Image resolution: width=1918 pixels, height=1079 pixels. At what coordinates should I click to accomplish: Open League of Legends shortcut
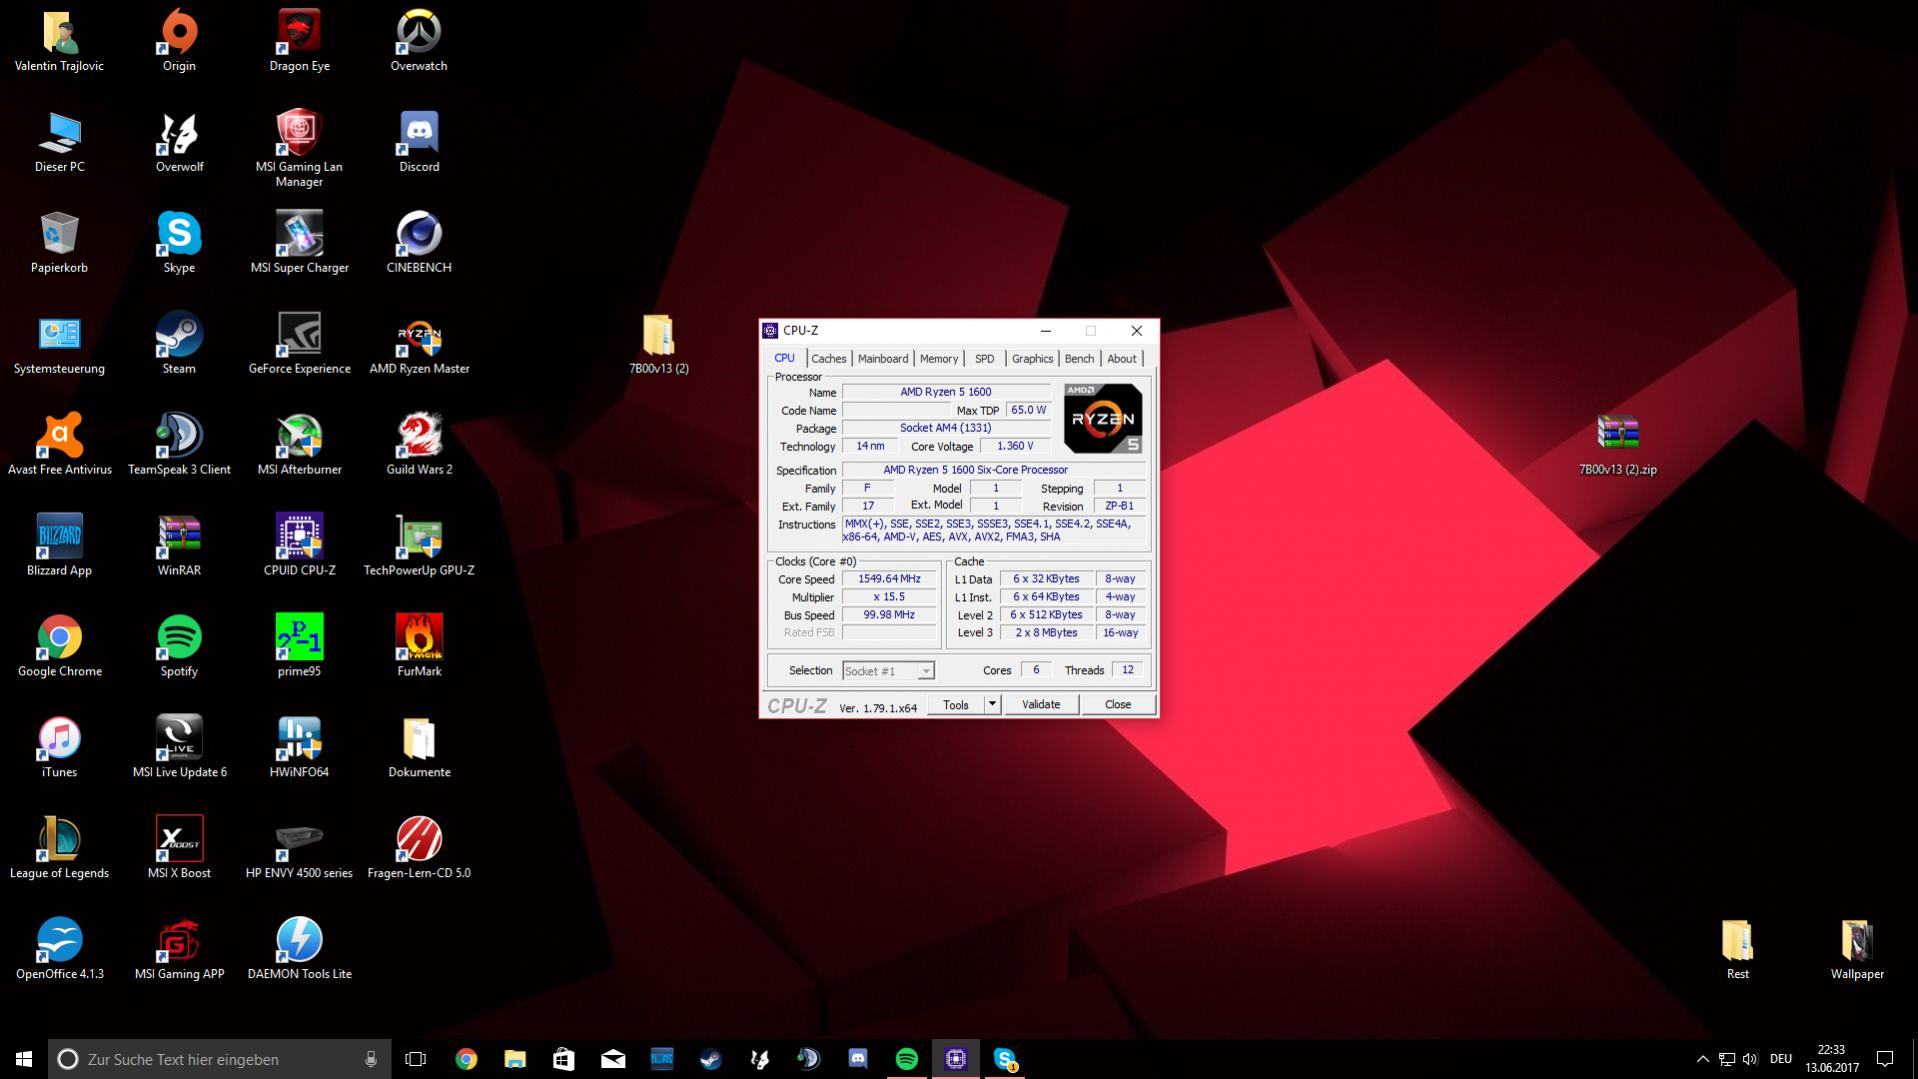59,849
